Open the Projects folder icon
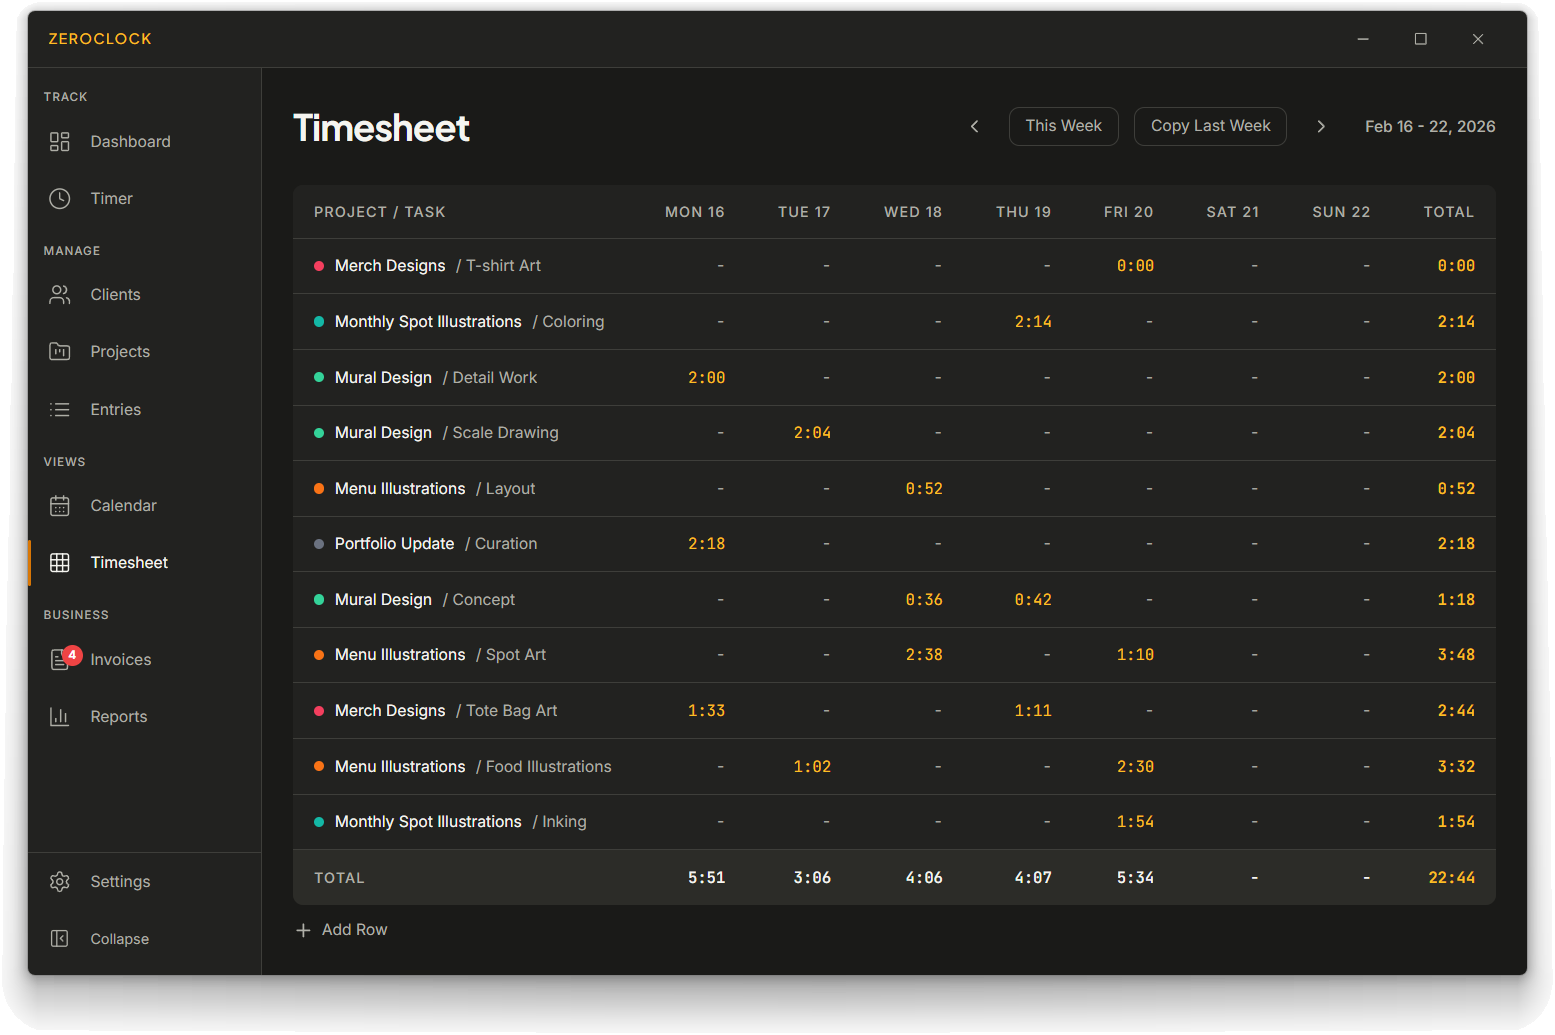This screenshot has height=1035, width=1555. click(60, 352)
